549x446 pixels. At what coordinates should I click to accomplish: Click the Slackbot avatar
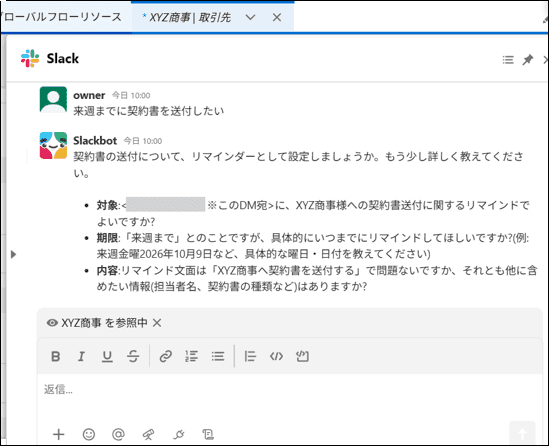[x=53, y=145]
